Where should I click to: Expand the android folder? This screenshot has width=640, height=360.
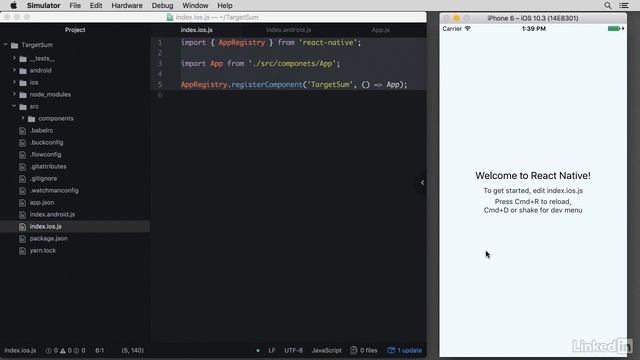[x=14, y=70]
